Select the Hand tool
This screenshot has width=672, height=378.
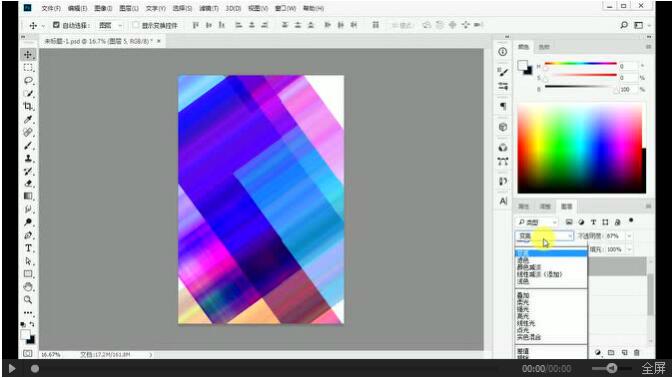pos(28,287)
